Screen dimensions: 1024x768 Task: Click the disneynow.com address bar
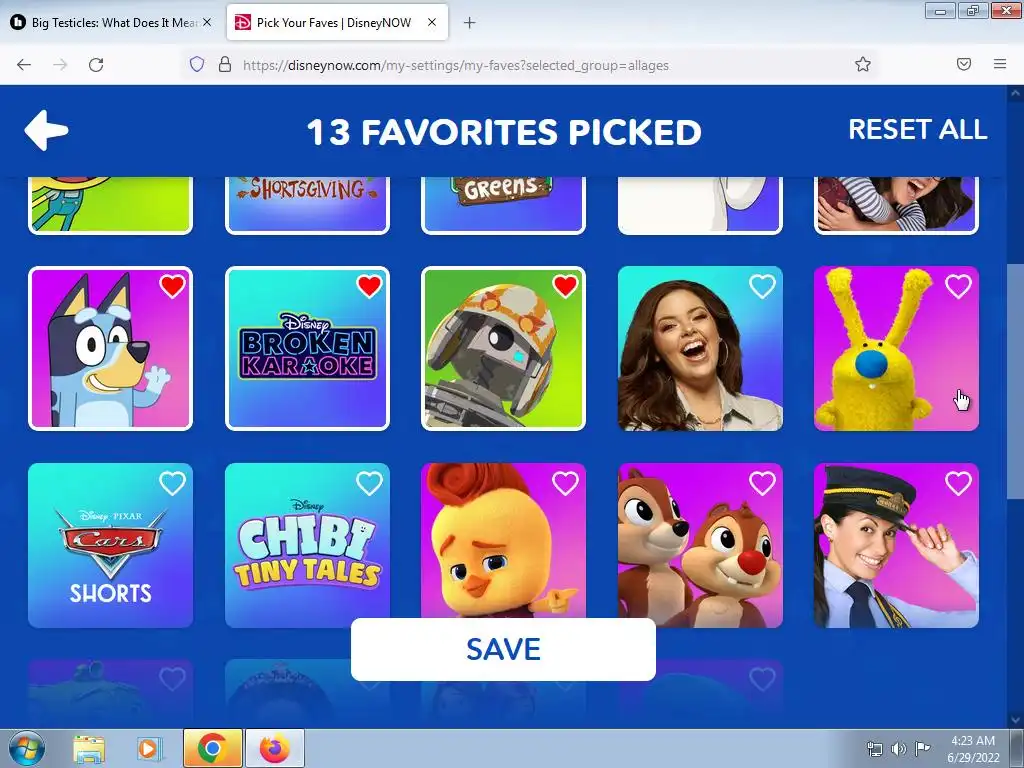[522, 65]
